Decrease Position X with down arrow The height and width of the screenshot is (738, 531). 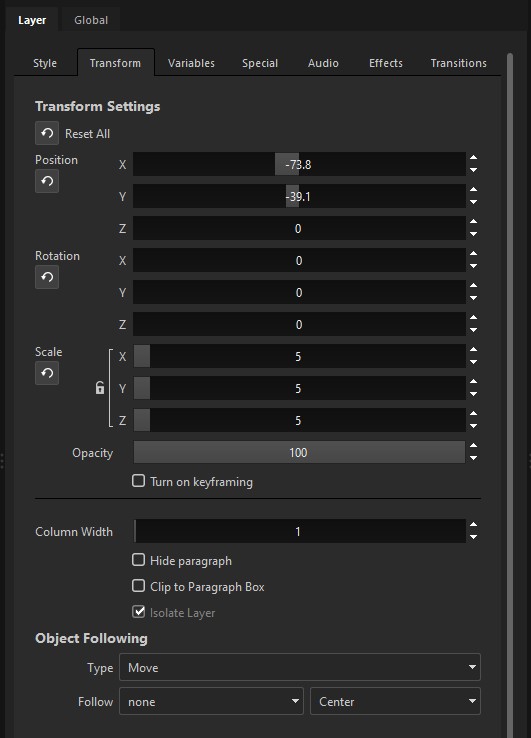[x=474, y=170]
